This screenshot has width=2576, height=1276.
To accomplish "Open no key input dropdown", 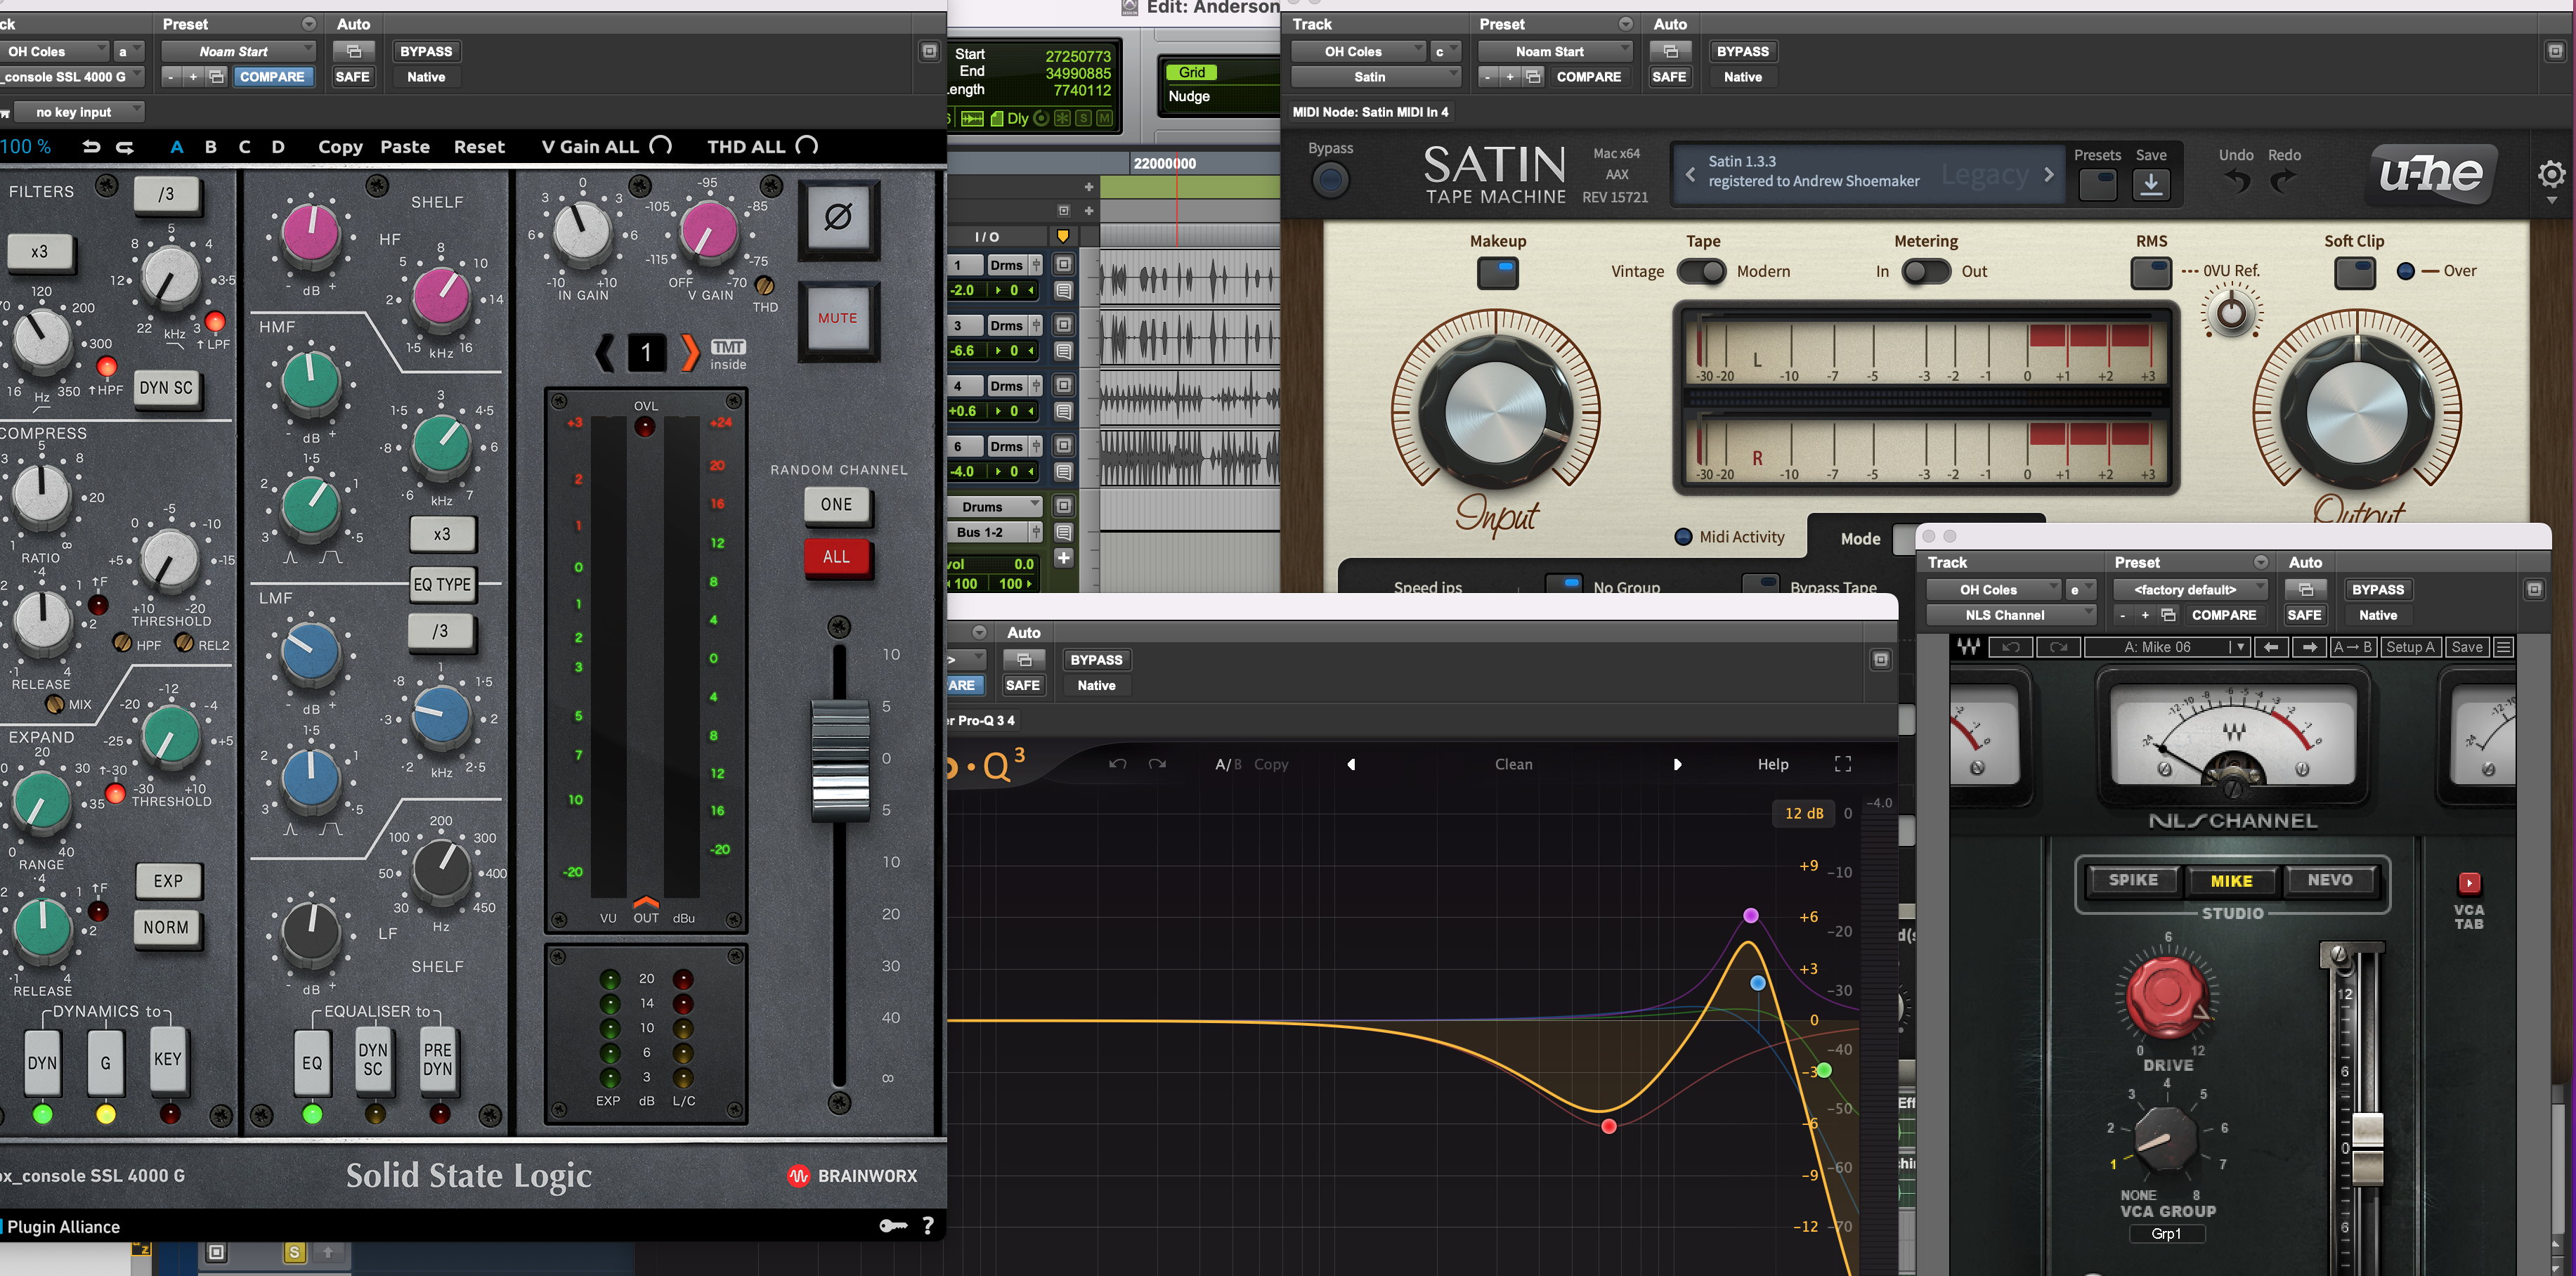I will tap(80, 112).
